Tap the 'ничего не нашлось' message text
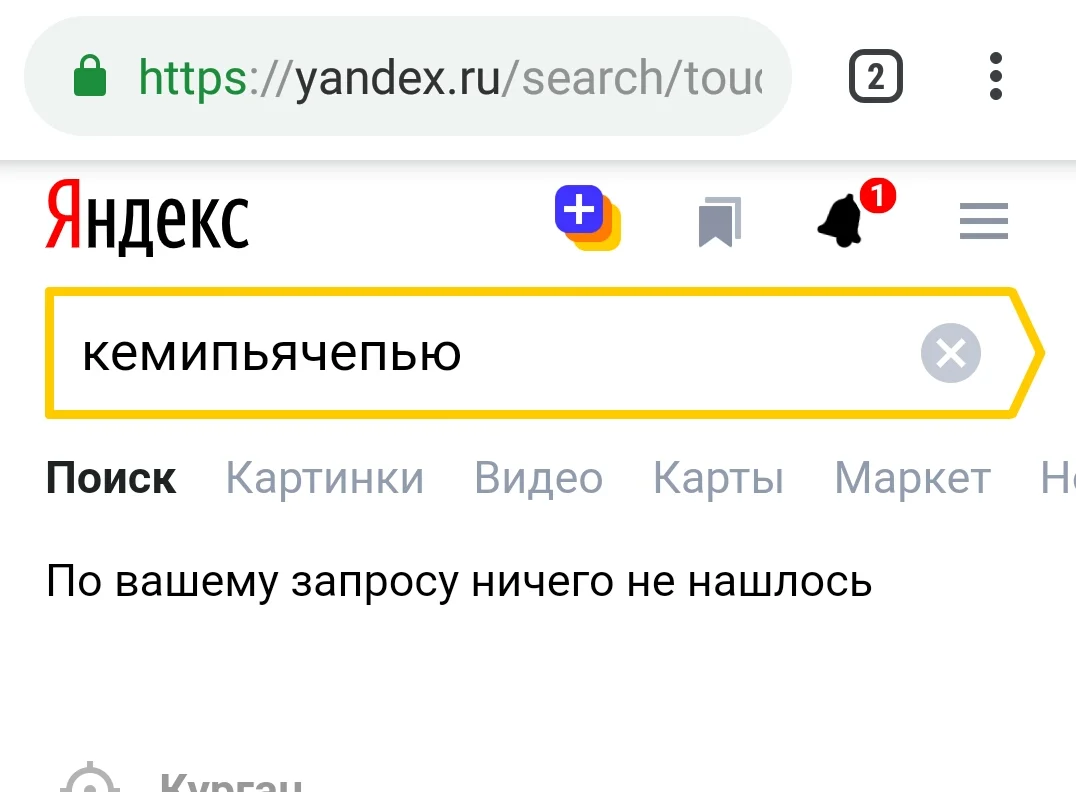This screenshot has height=792, width=1076. 459,581
